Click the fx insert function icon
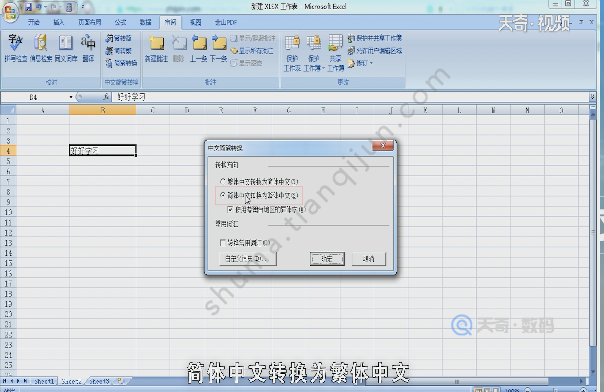 coord(106,97)
